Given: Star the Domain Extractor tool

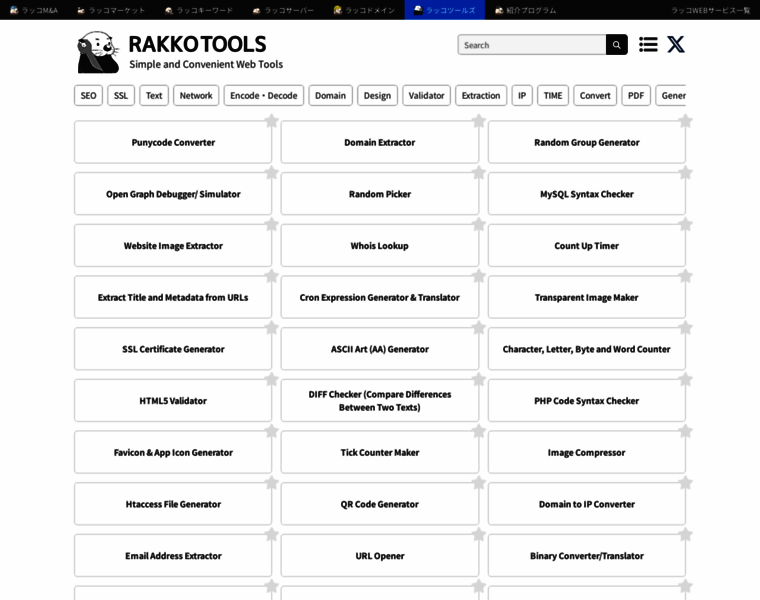Looking at the screenshot, I should [478, 121].
